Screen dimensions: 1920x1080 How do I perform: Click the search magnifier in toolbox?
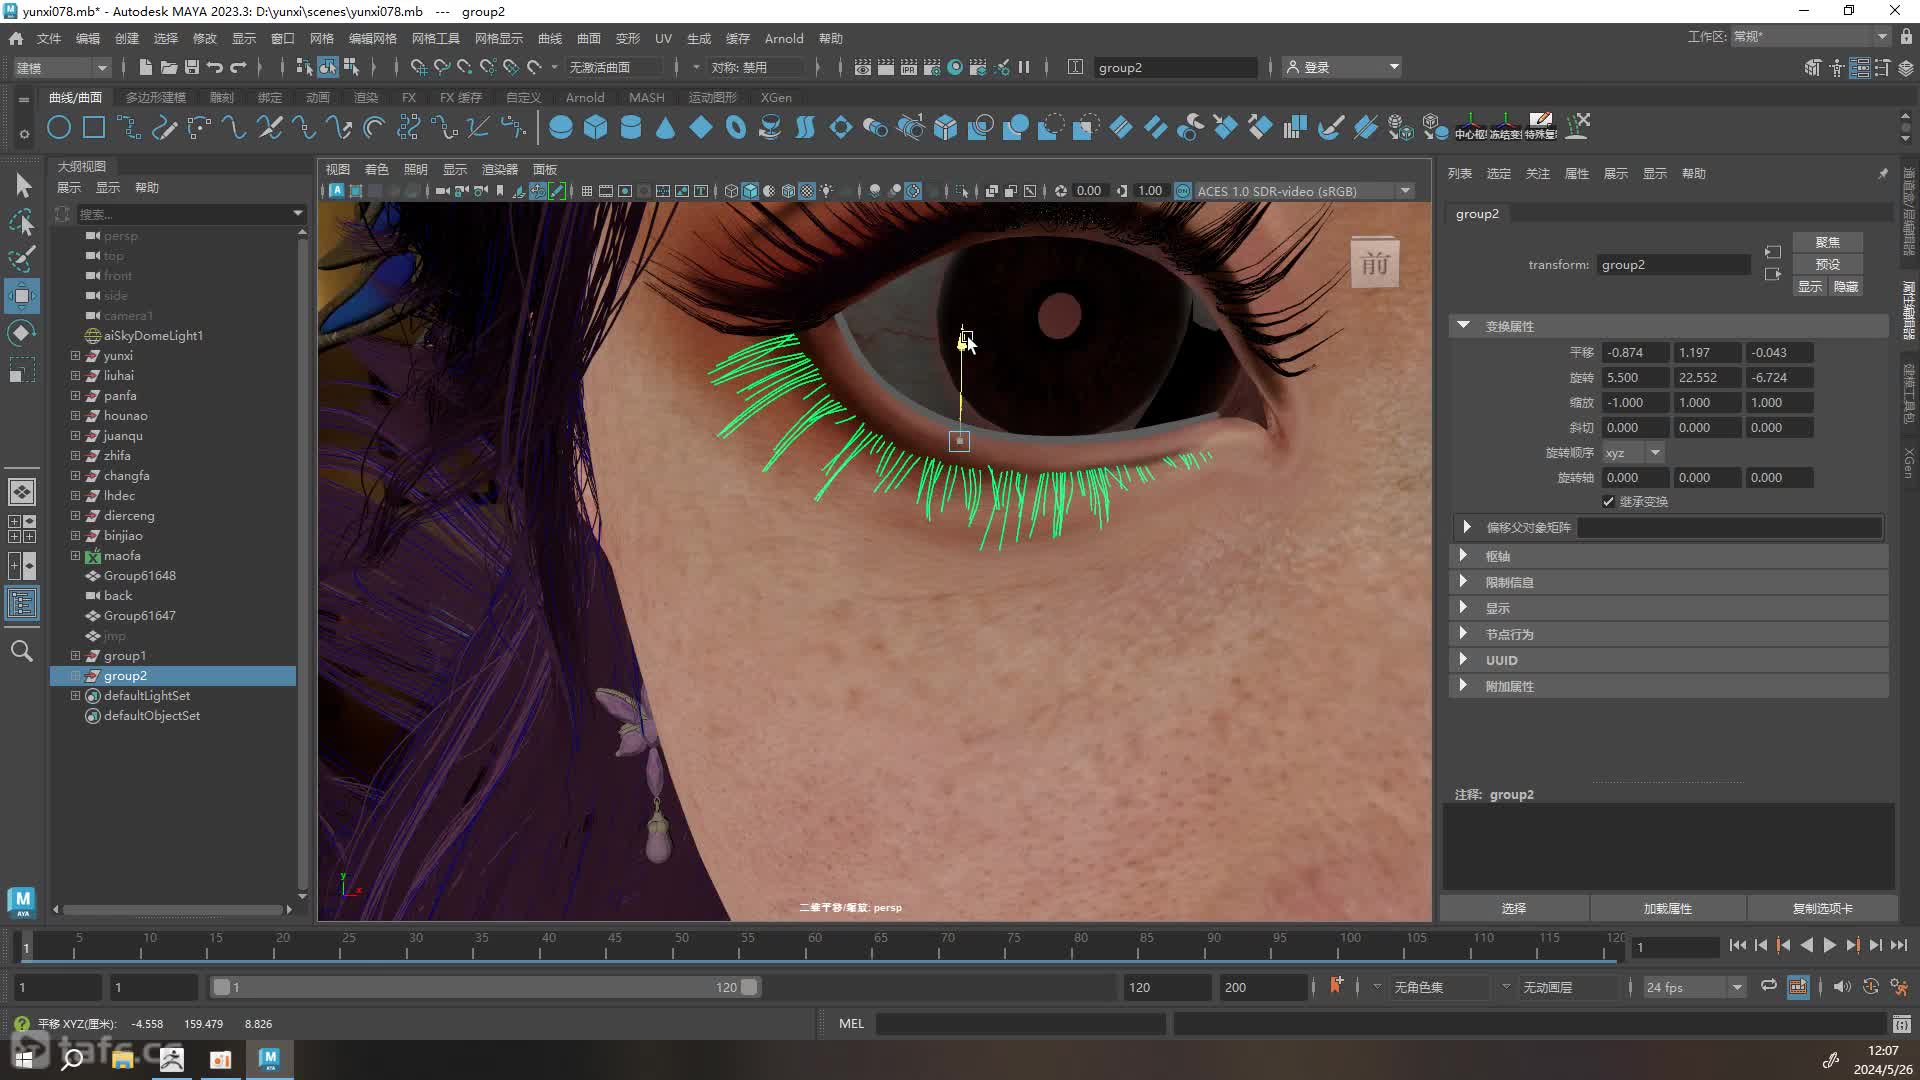click(x=22, y=651)
